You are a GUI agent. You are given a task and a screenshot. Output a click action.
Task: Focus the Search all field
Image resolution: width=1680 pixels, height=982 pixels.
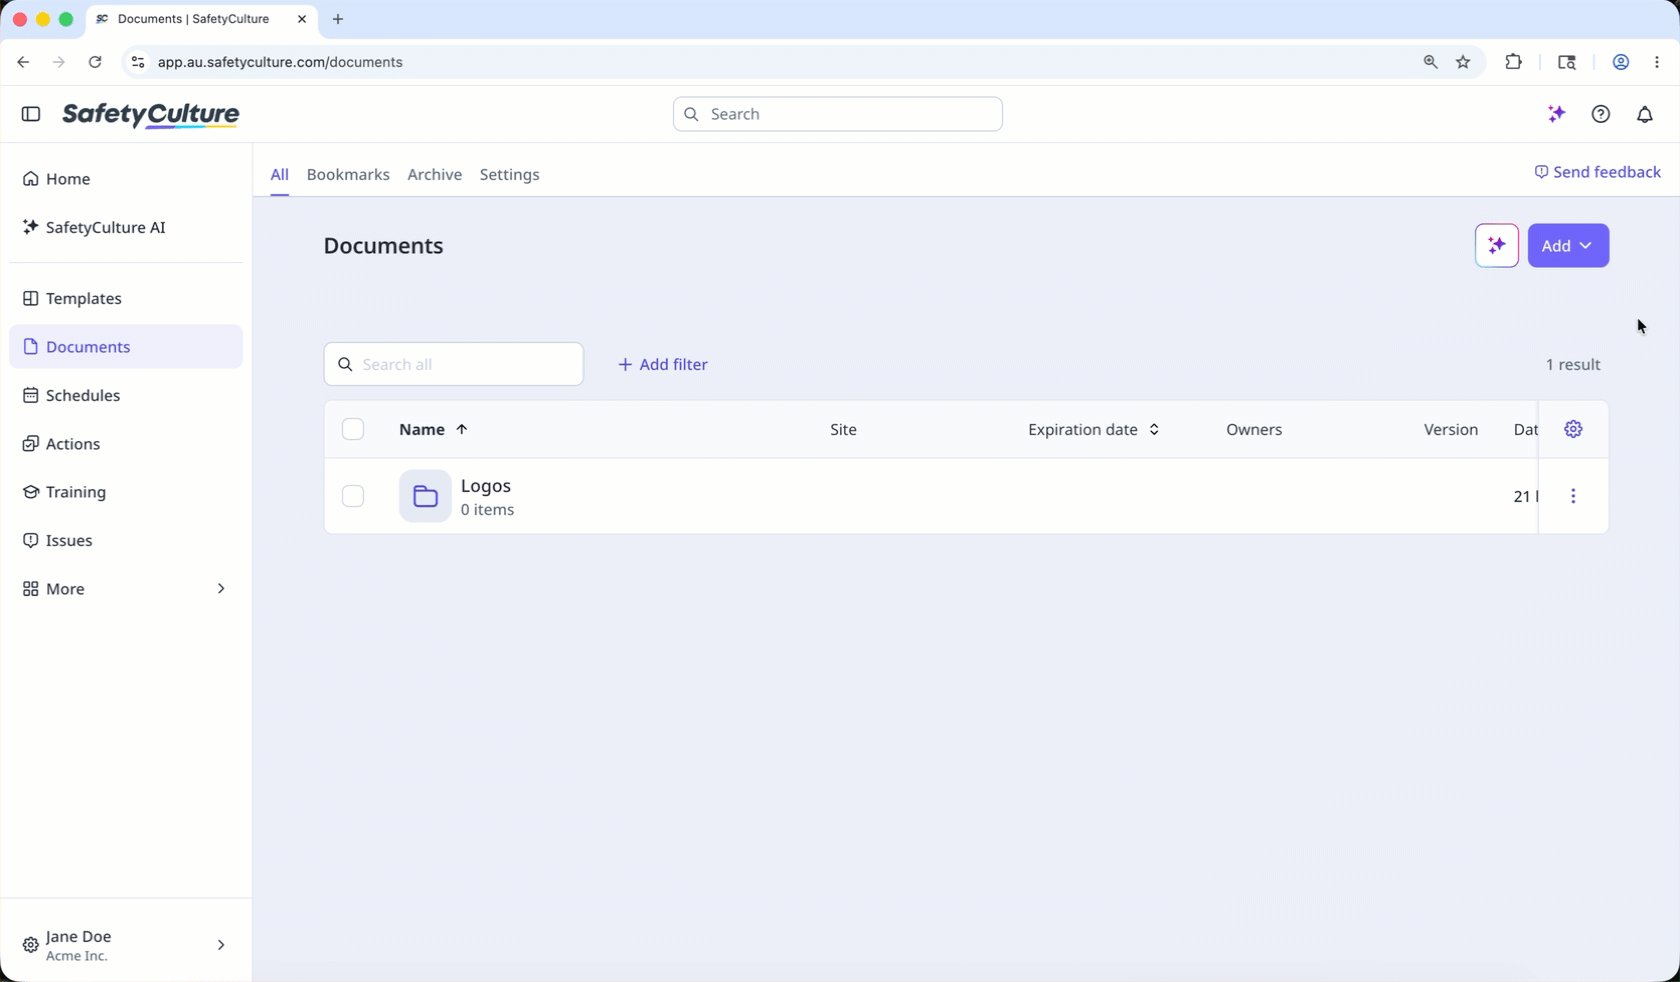[x=454, y=364]
